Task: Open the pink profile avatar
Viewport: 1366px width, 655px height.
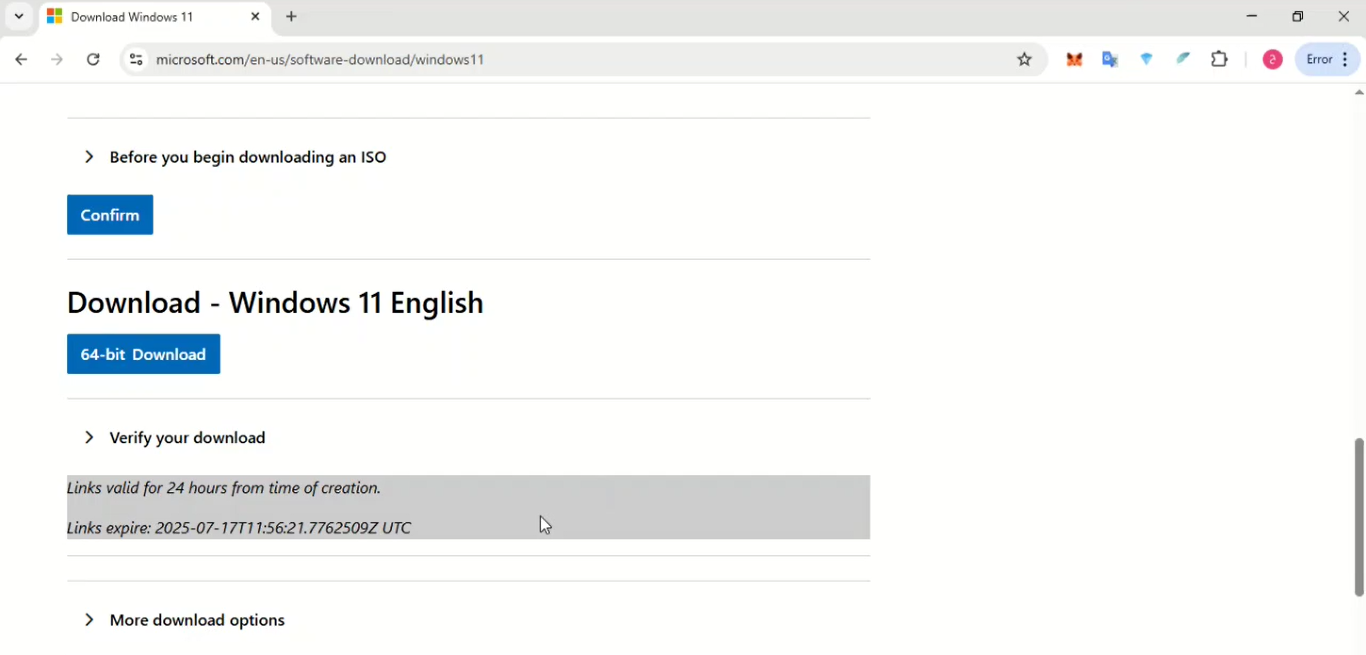Action: coord(1272,60)
